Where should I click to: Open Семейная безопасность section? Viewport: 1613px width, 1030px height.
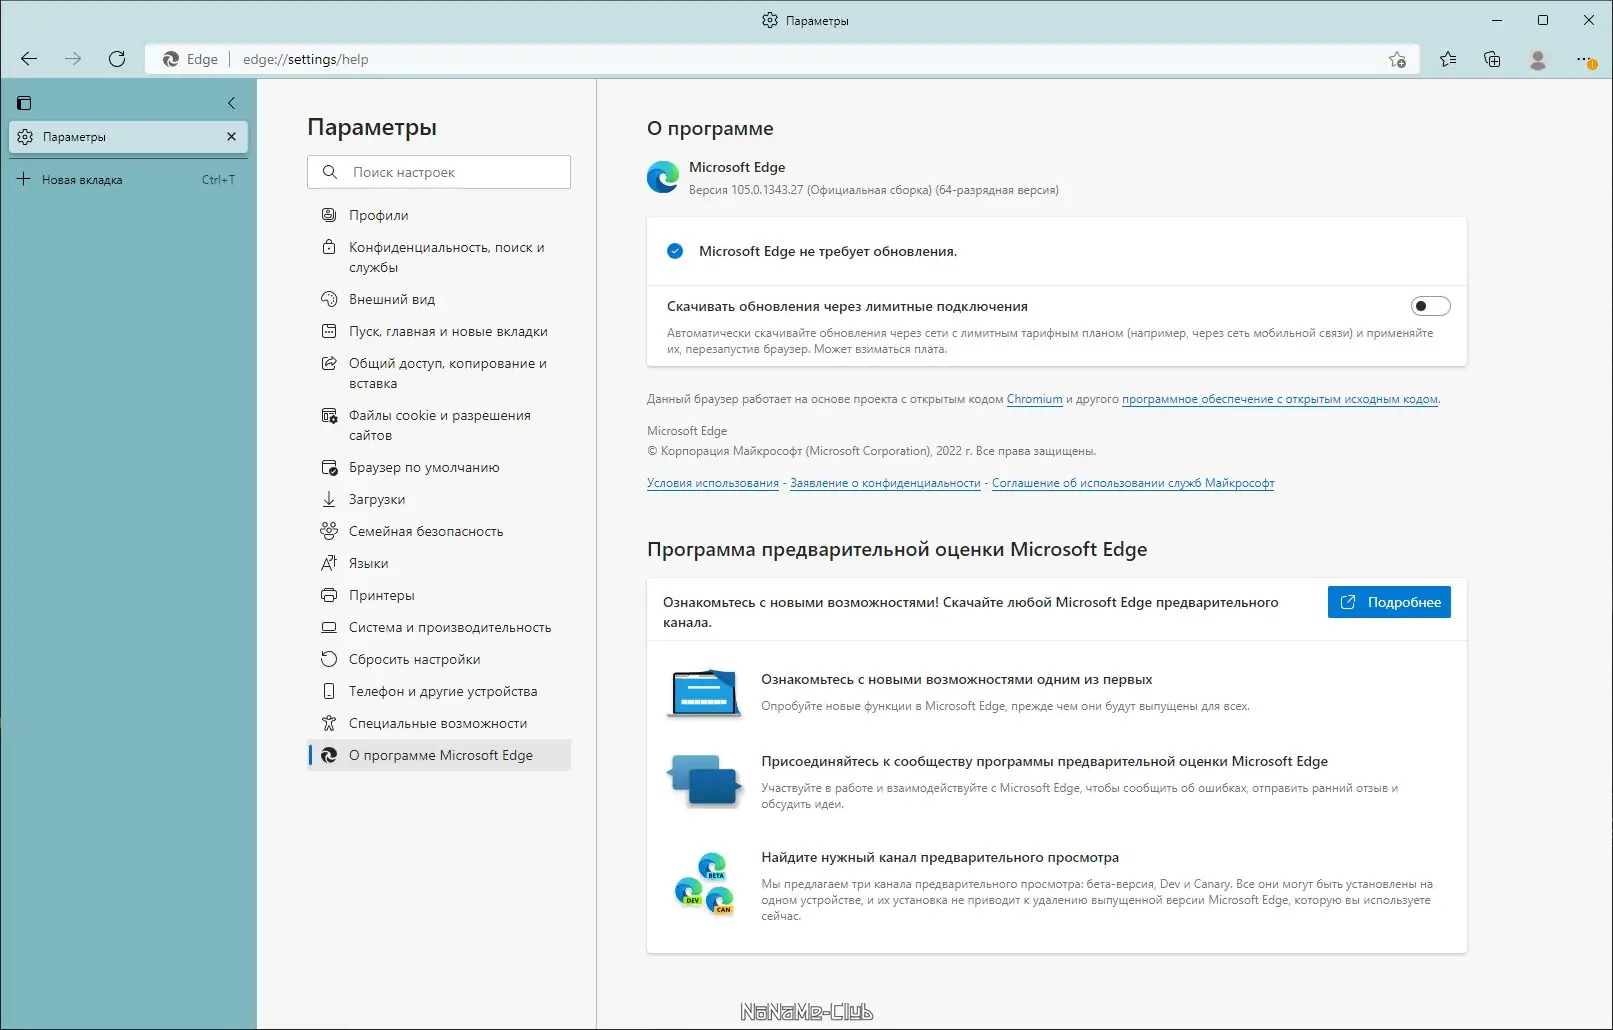pos(439,531)
